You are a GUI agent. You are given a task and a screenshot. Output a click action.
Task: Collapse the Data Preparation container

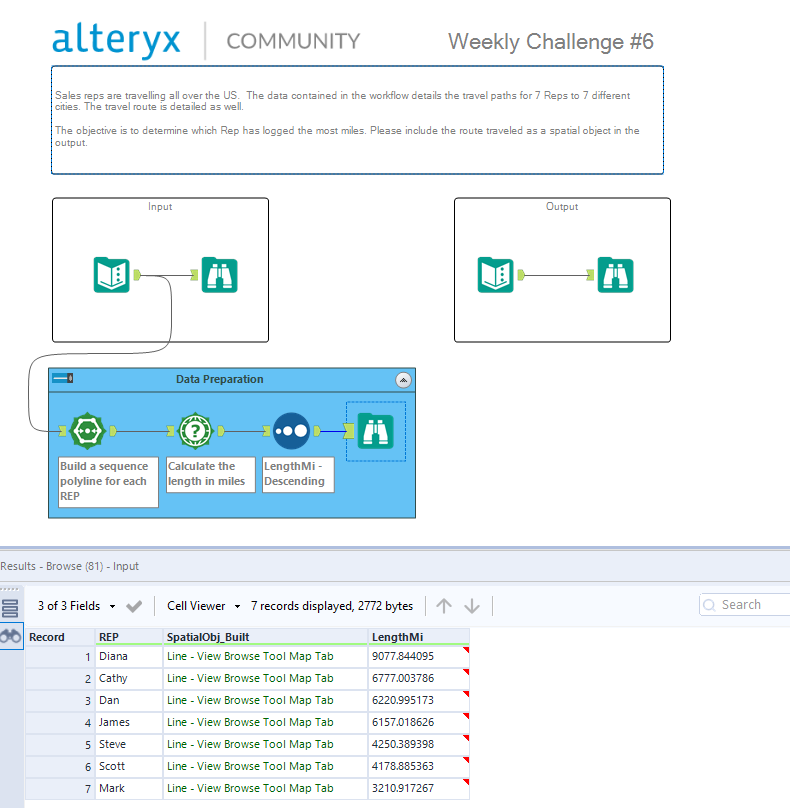pyautogui.click(x=404, y=380)
